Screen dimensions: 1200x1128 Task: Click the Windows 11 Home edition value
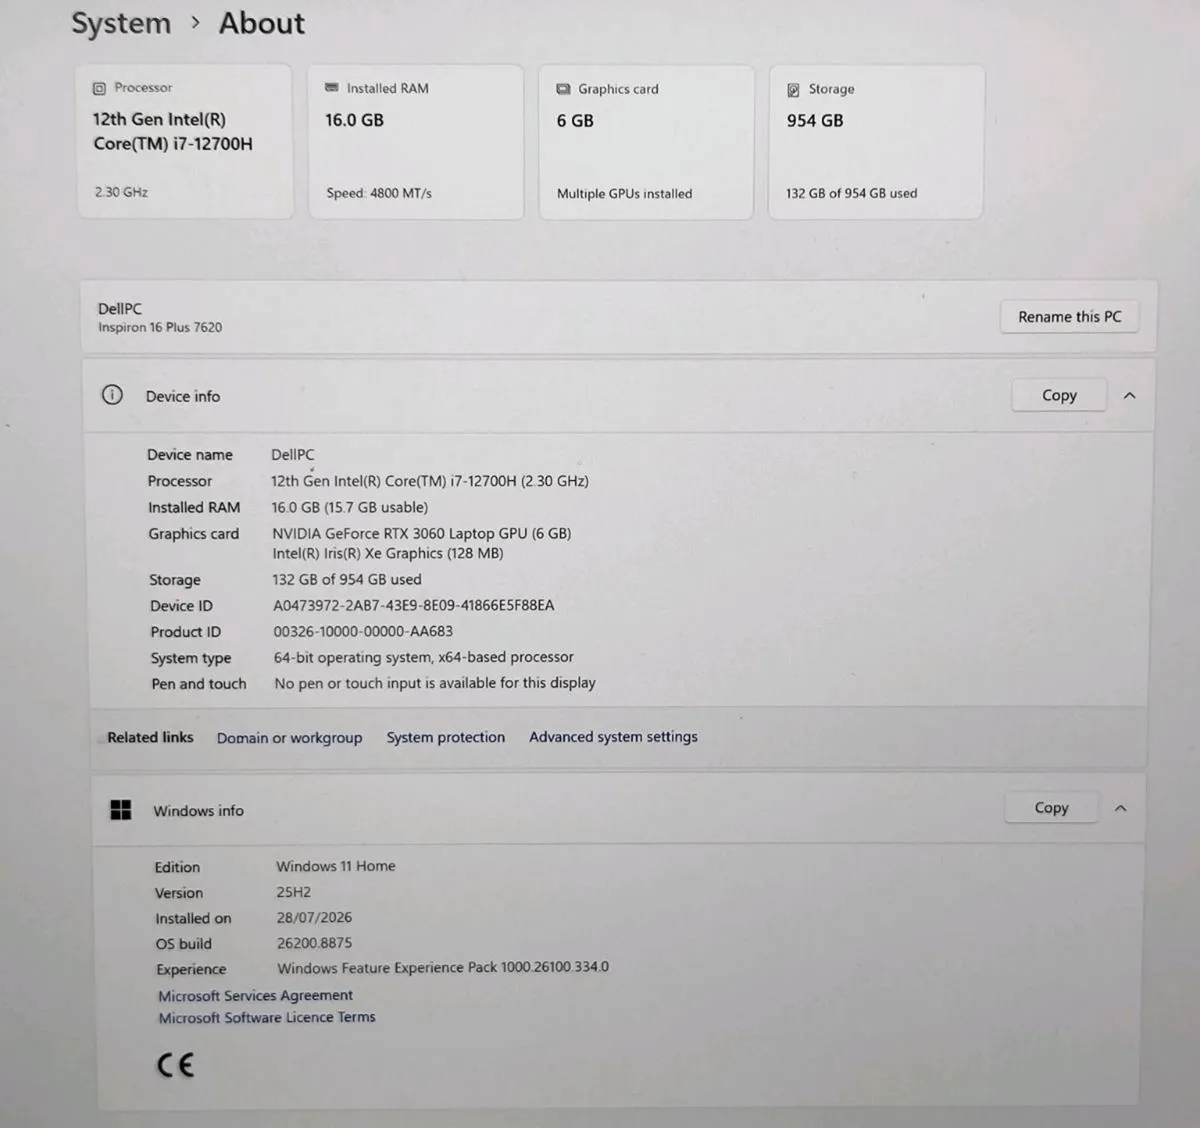click(335, 866)
